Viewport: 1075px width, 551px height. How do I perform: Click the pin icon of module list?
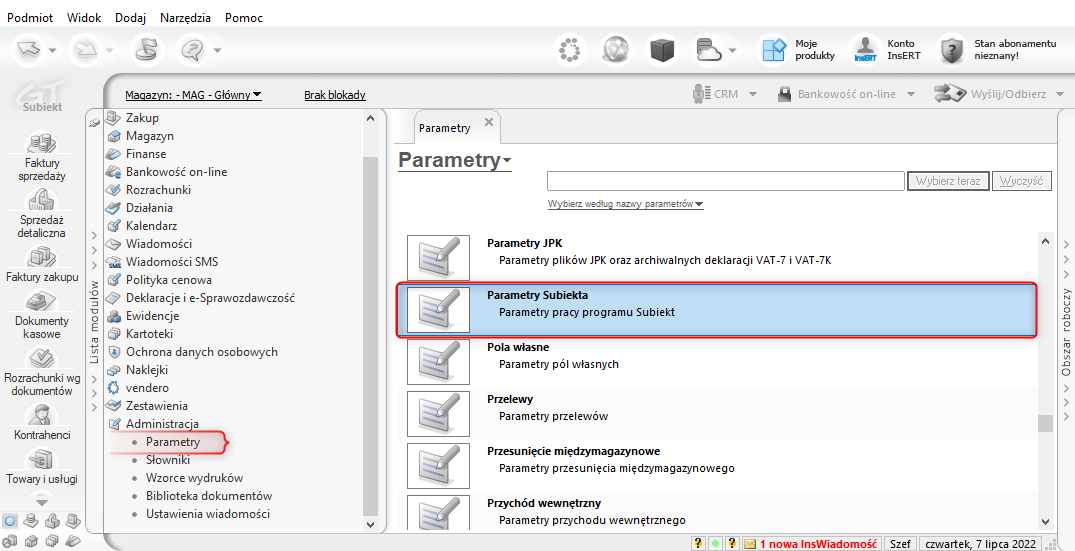[x=95, y=123]
